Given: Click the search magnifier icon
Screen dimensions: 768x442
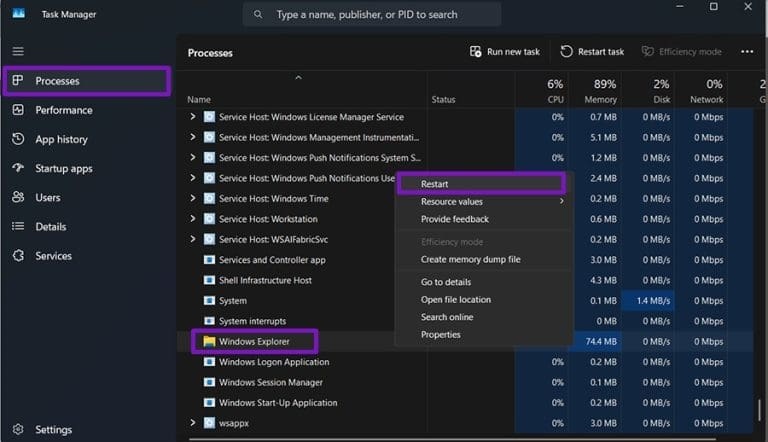Looking at the screenshot, I should [258, 15].
